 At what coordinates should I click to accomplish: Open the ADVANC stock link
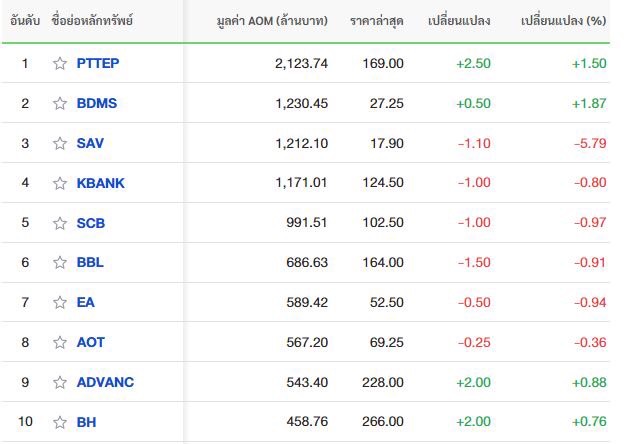(105, 382)
